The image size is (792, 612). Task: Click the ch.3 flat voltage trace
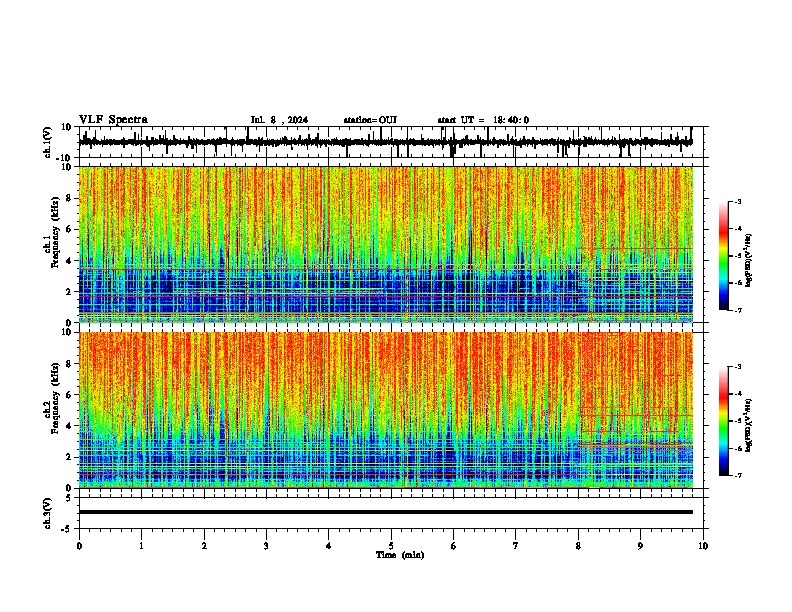[386, 512]
